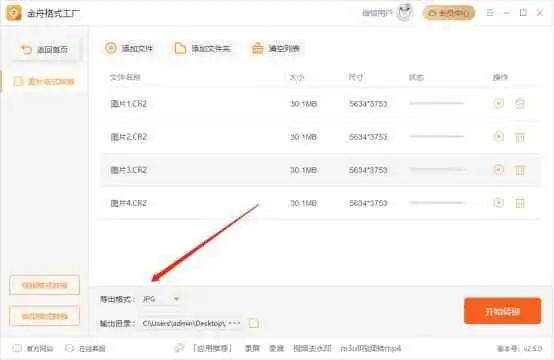Screen dimensions: 554x360
Task: Select the 图片3.CR2 file row
Action: 321,170
